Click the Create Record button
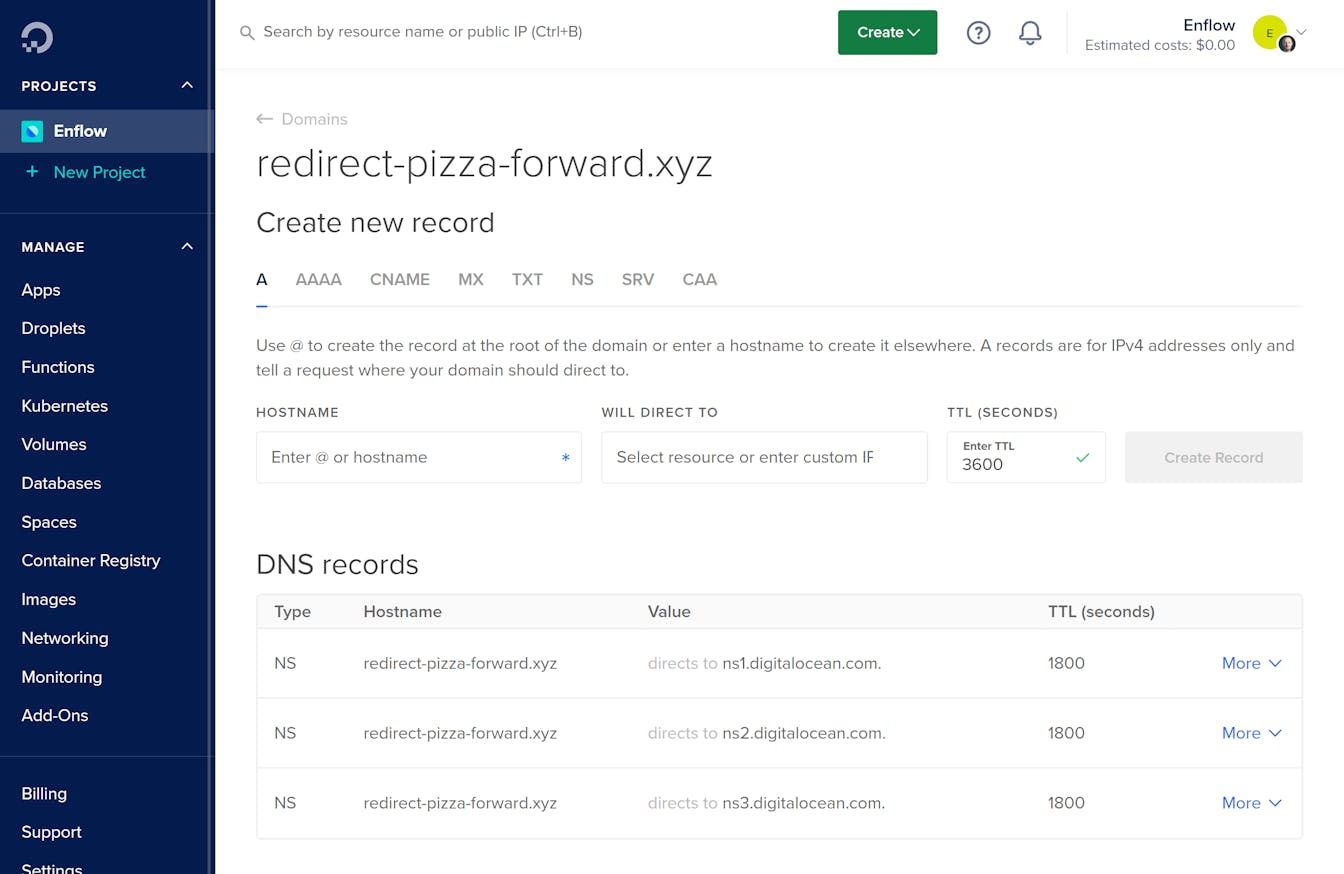 (x=1213, y=457)
